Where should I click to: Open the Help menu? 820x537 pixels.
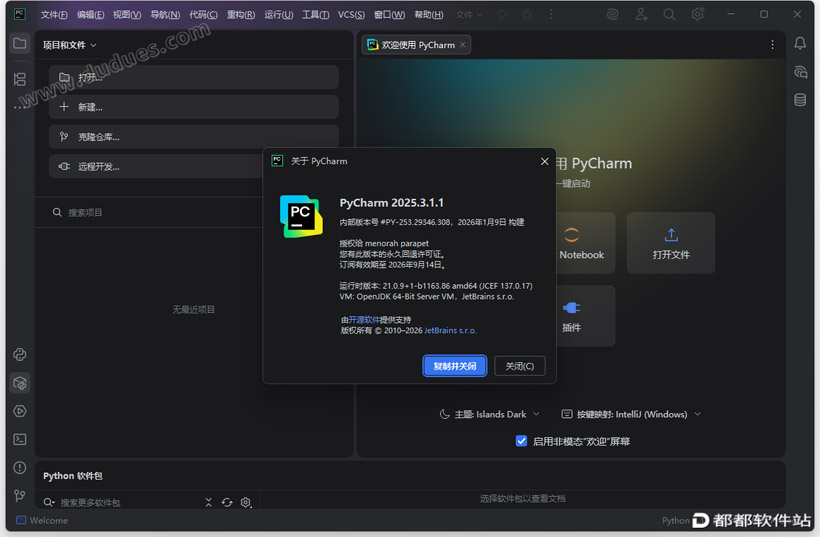click(429, 15)
